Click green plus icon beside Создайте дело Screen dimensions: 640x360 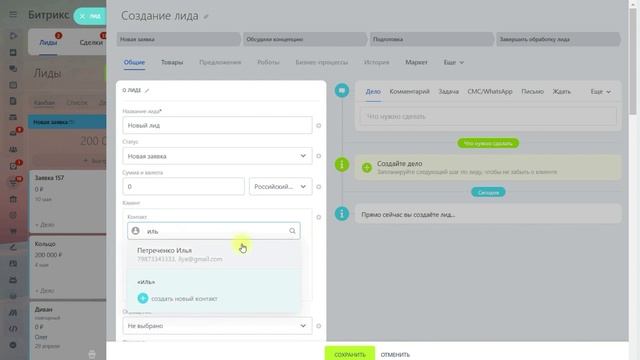coord(367,167)
